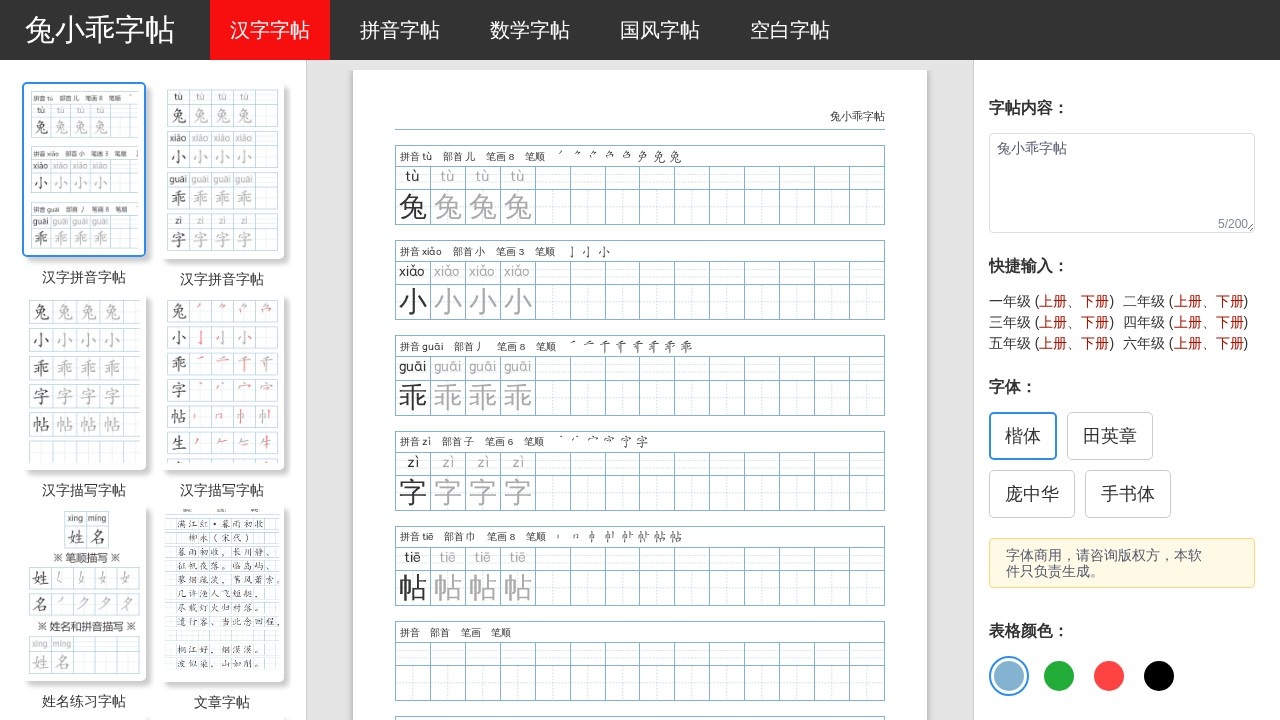Select the 庞中华 font style

(1031, 493)
